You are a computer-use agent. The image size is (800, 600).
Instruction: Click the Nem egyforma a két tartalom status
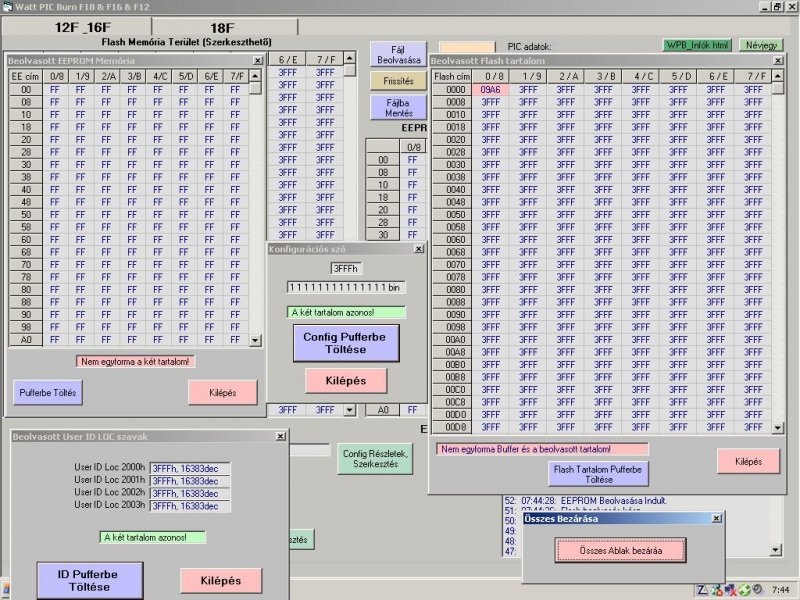point(135,361)
